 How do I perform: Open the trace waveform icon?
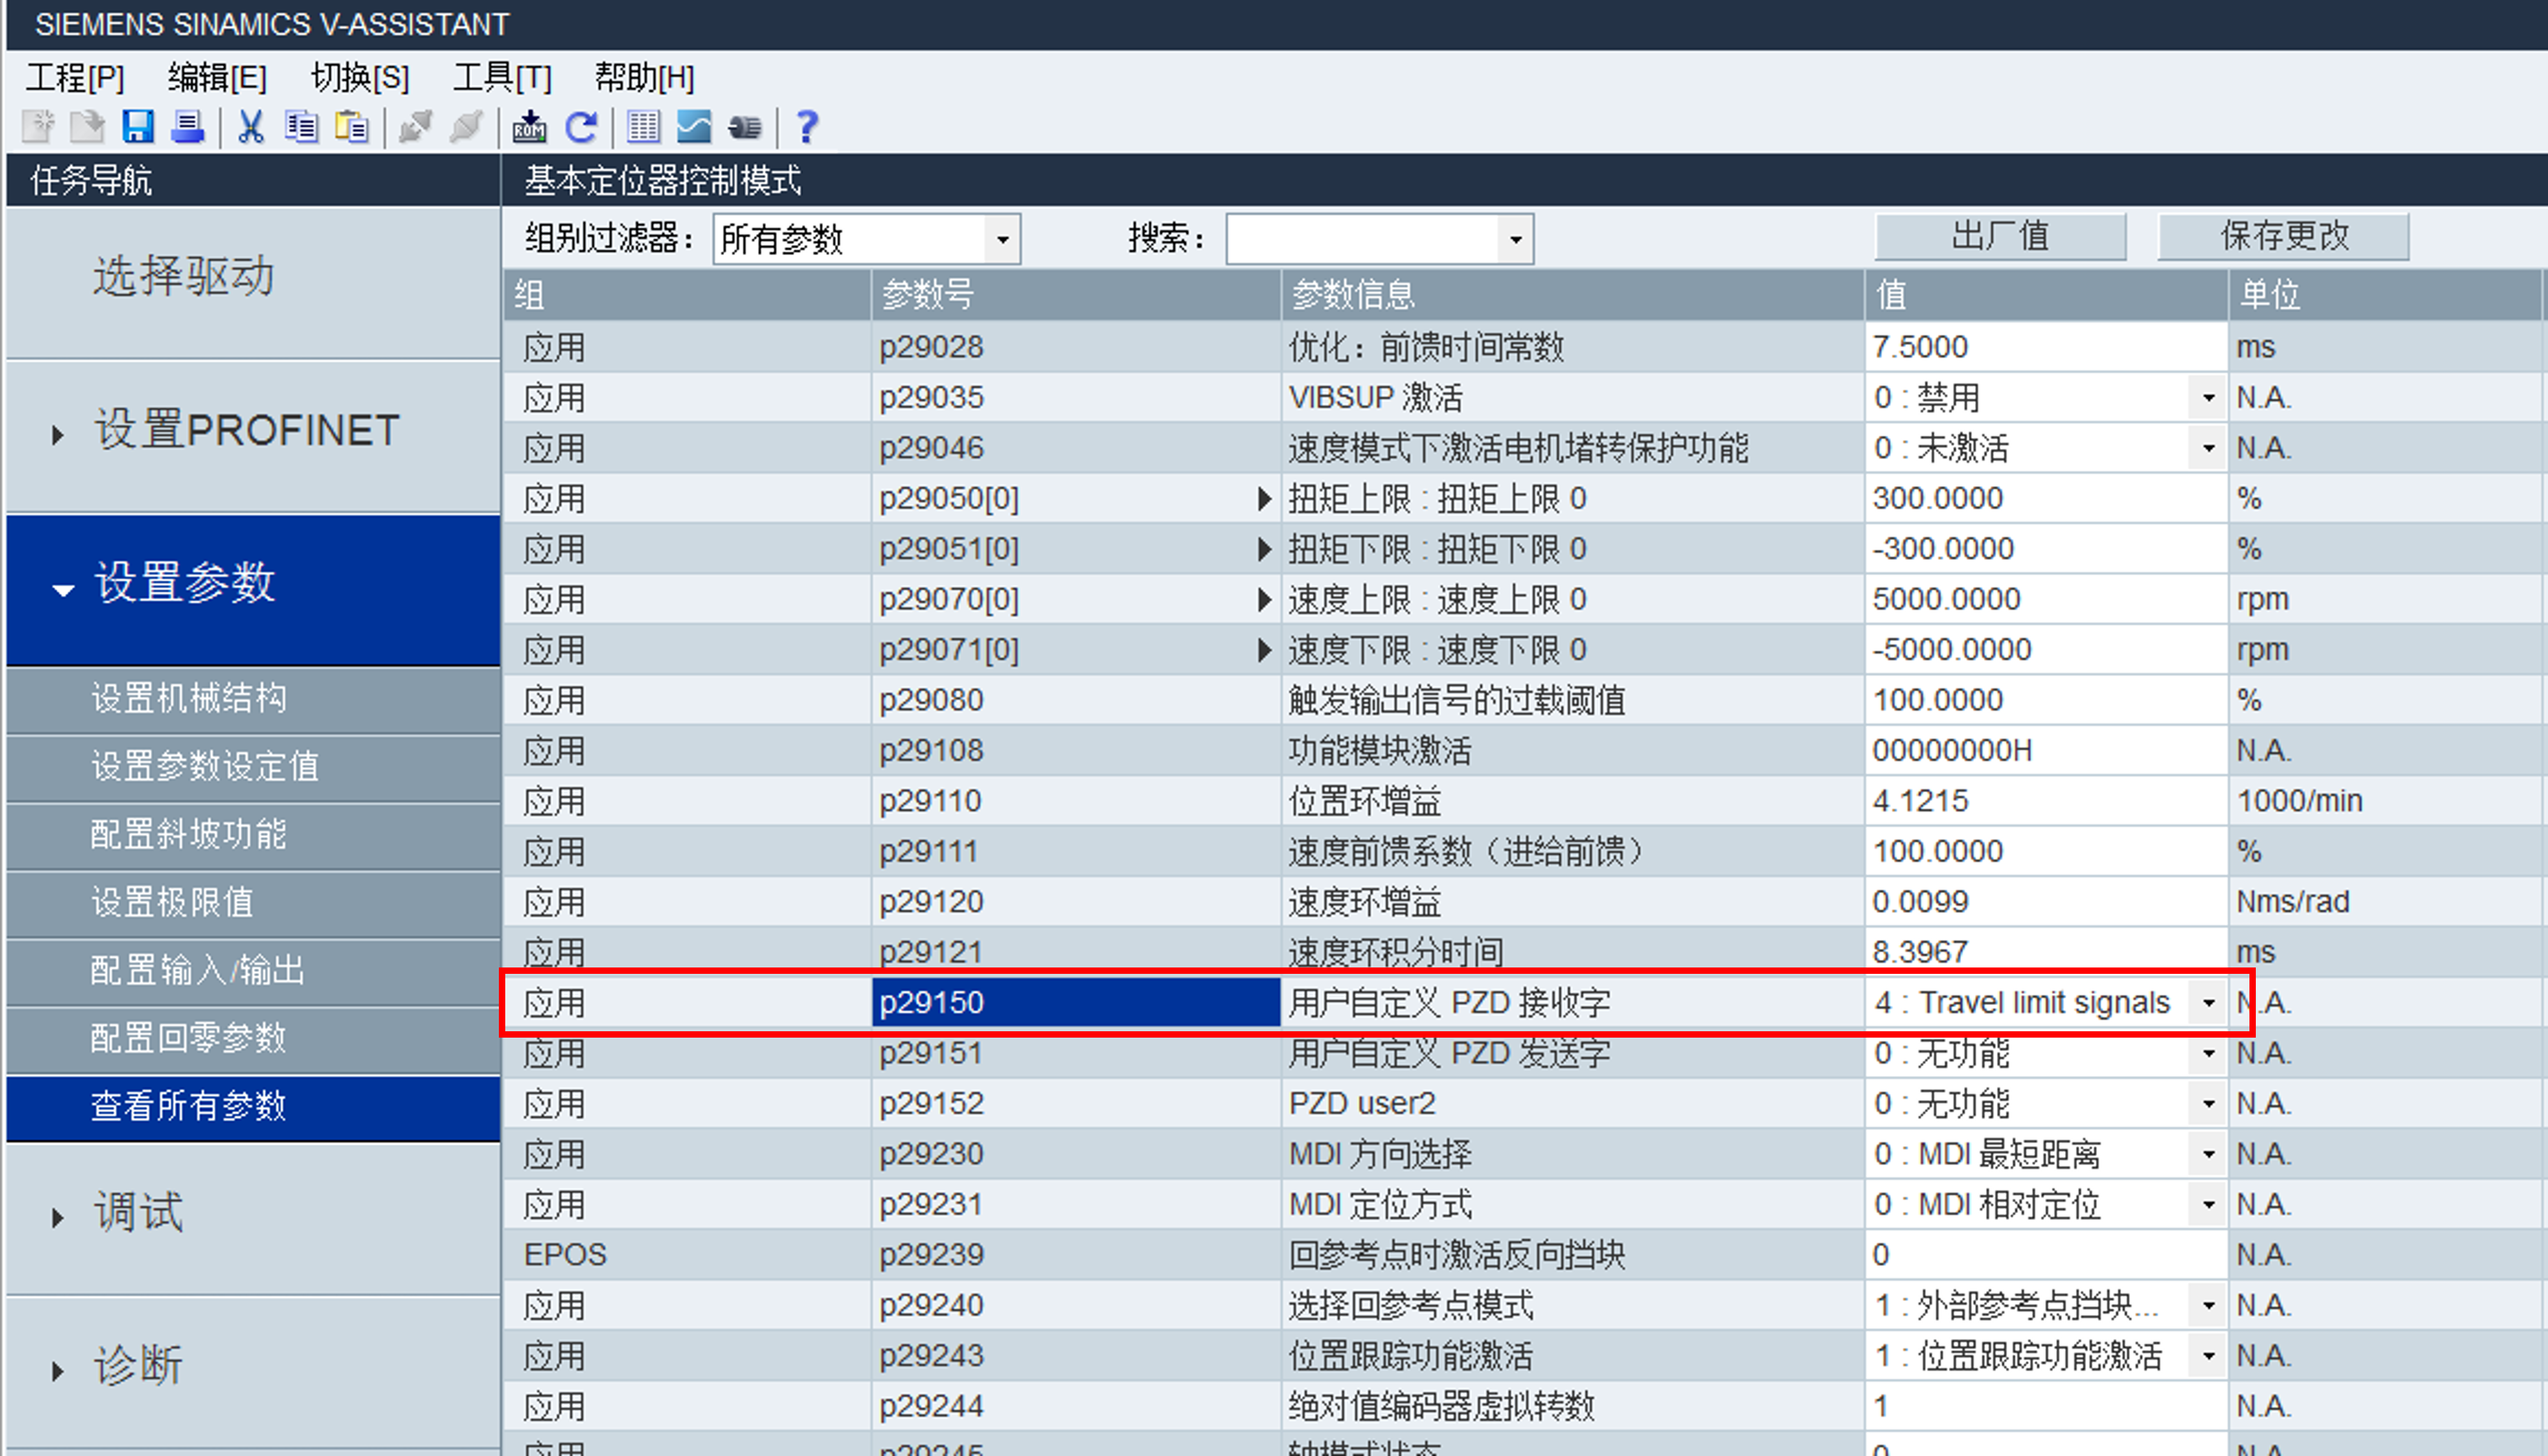coord(694,127)
